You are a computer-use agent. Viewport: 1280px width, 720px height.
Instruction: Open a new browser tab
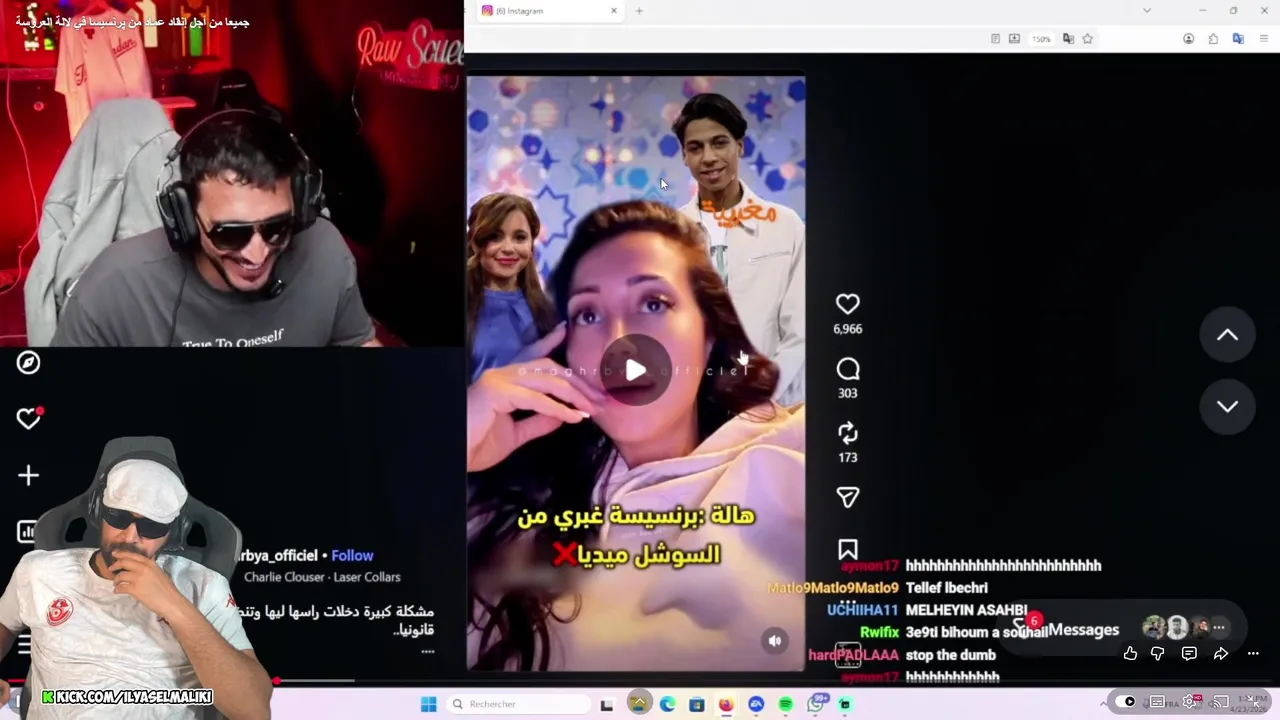coord(639,11)
